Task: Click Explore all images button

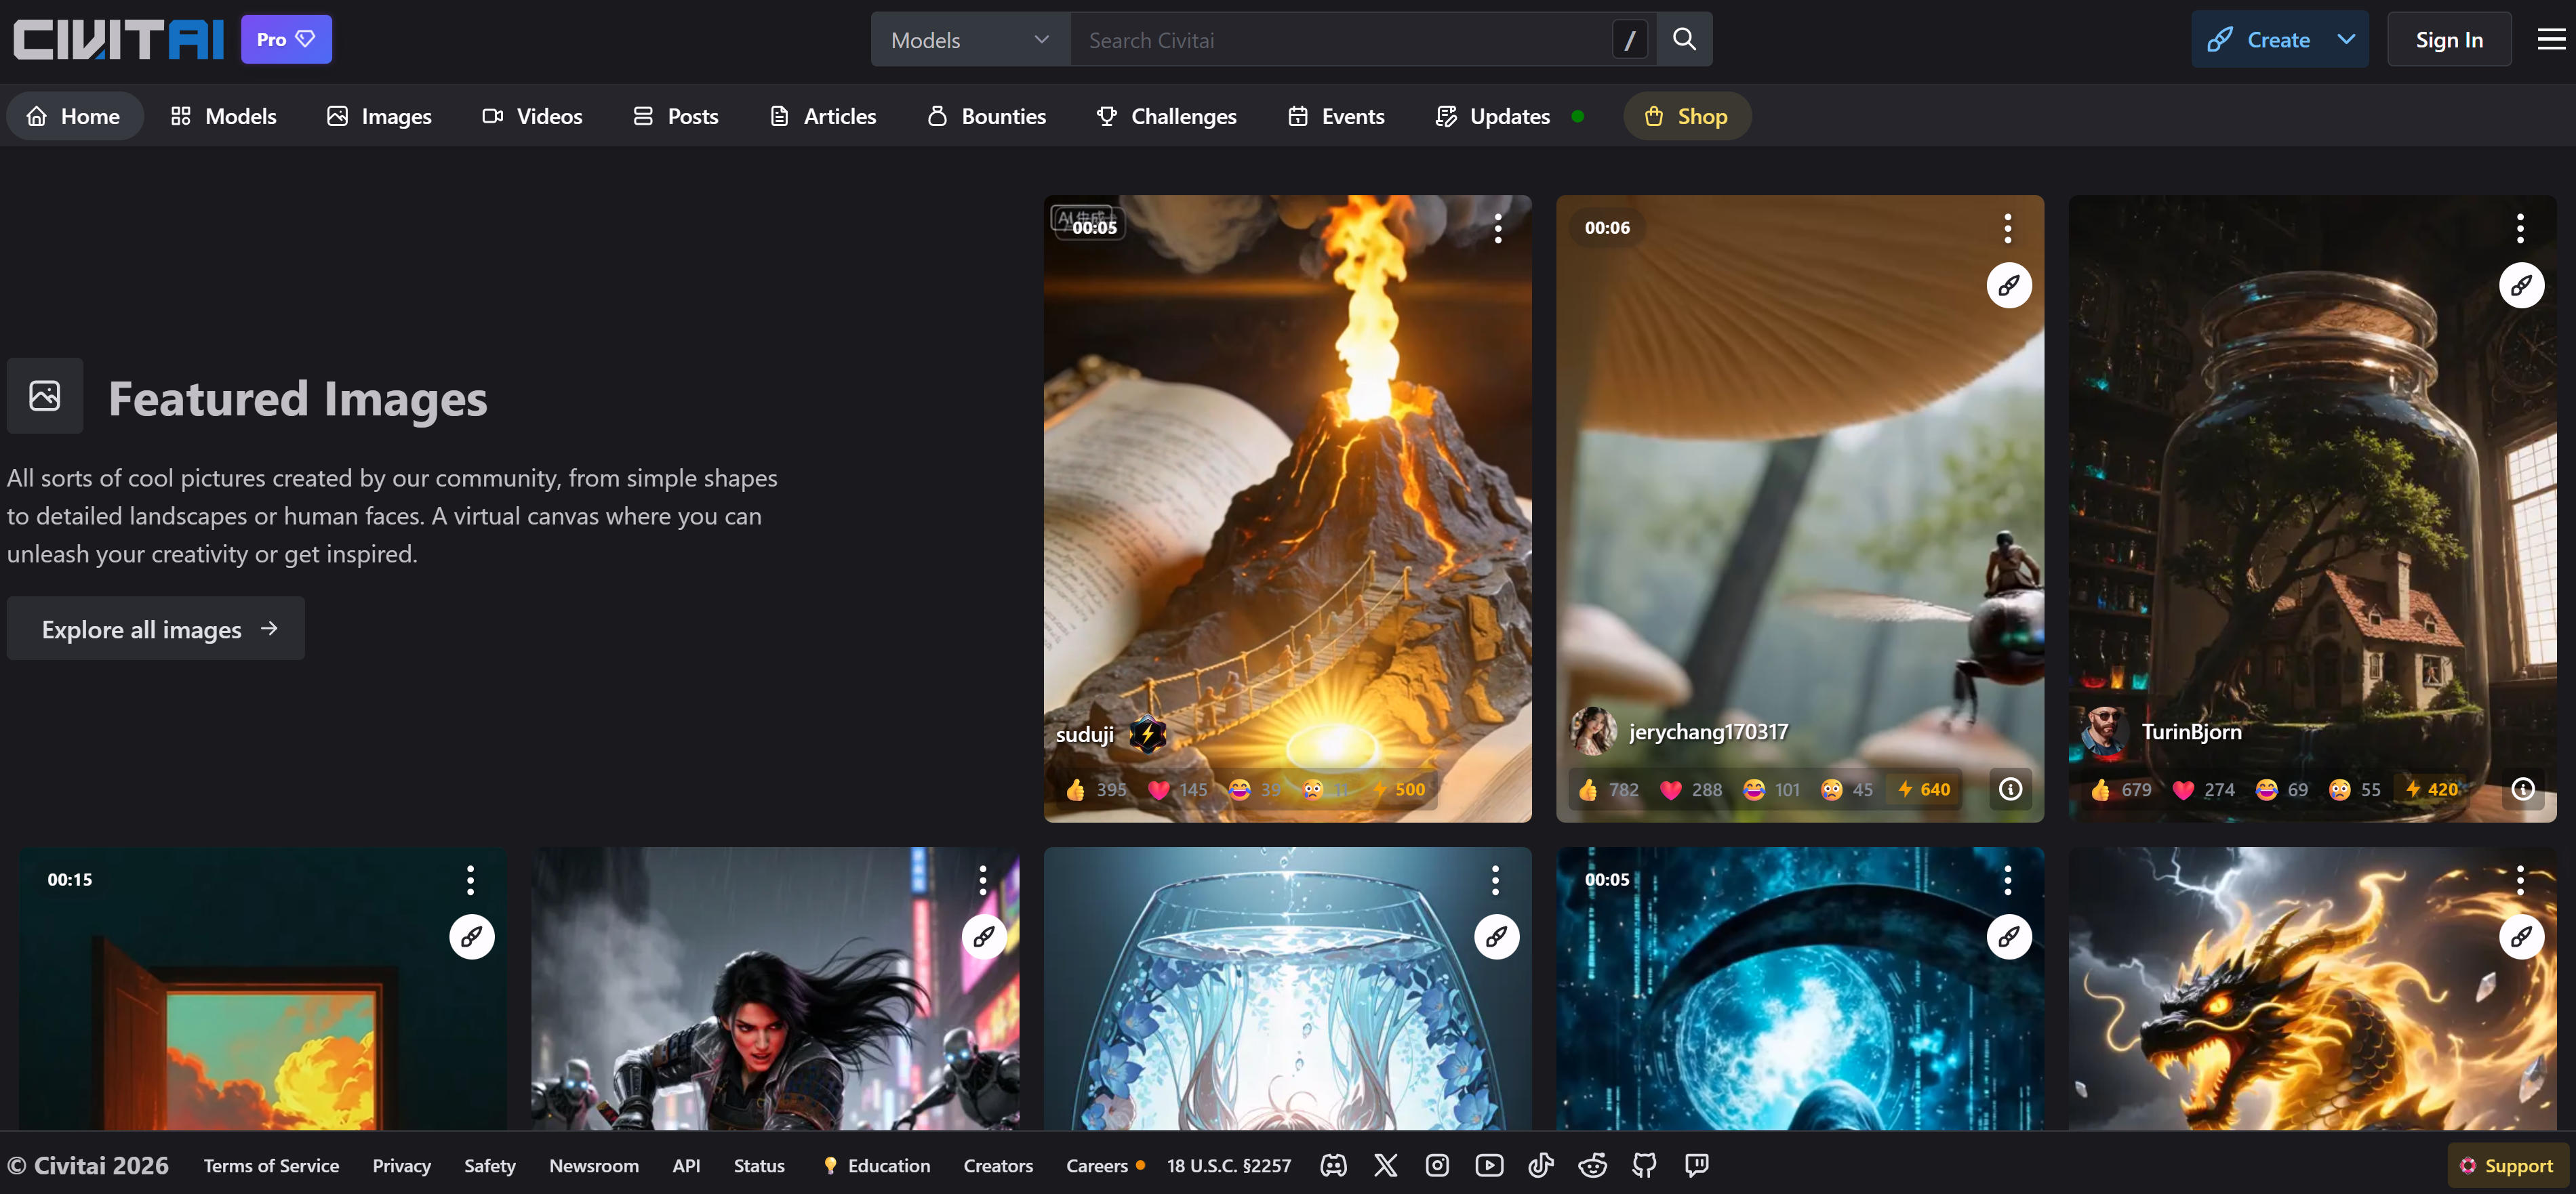Action: pyautogui.click(x=156, y=629)
